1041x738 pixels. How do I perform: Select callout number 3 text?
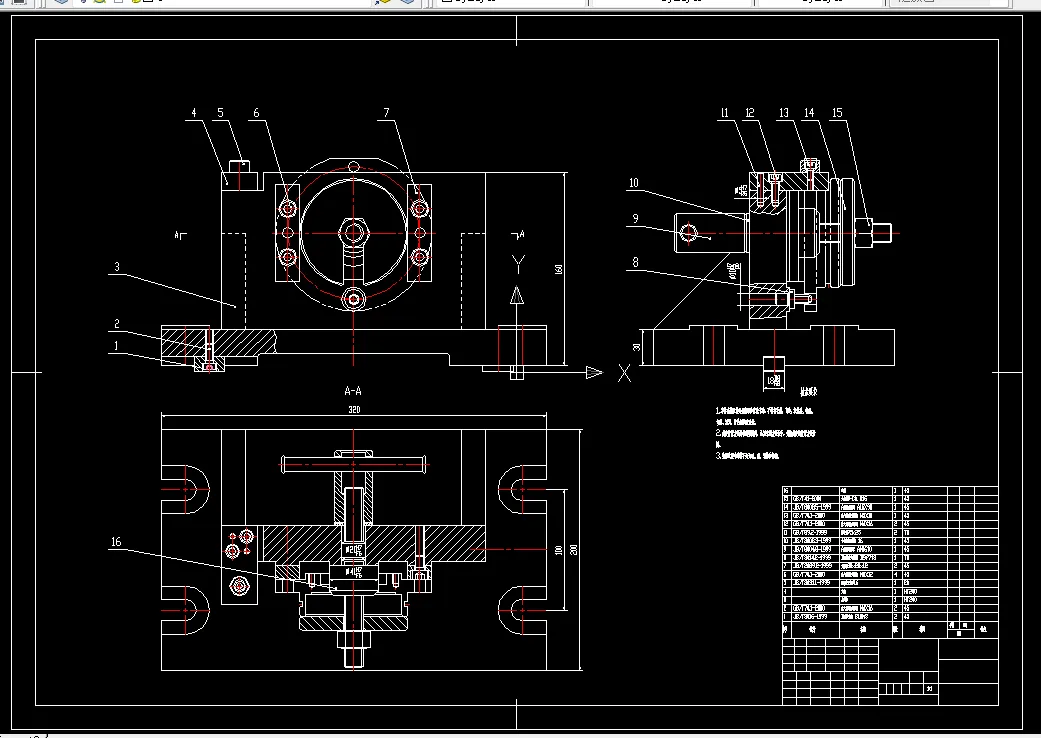click(x=117, y=267)
